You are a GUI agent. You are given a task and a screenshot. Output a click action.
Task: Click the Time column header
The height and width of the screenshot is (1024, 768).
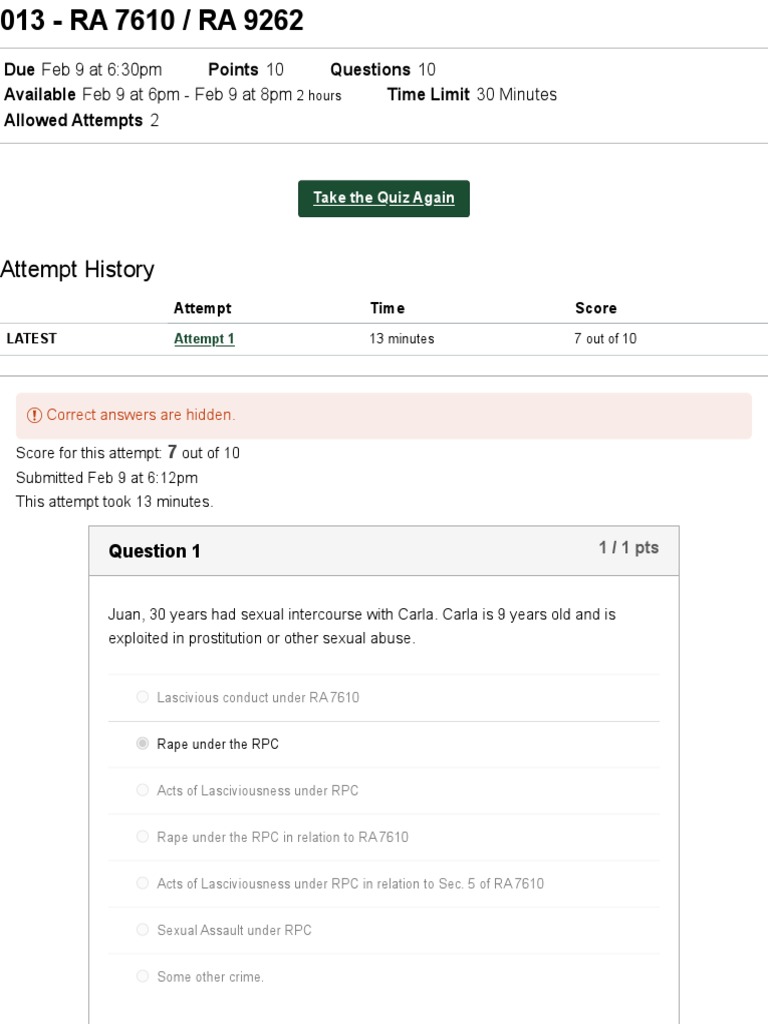[387, 308]
